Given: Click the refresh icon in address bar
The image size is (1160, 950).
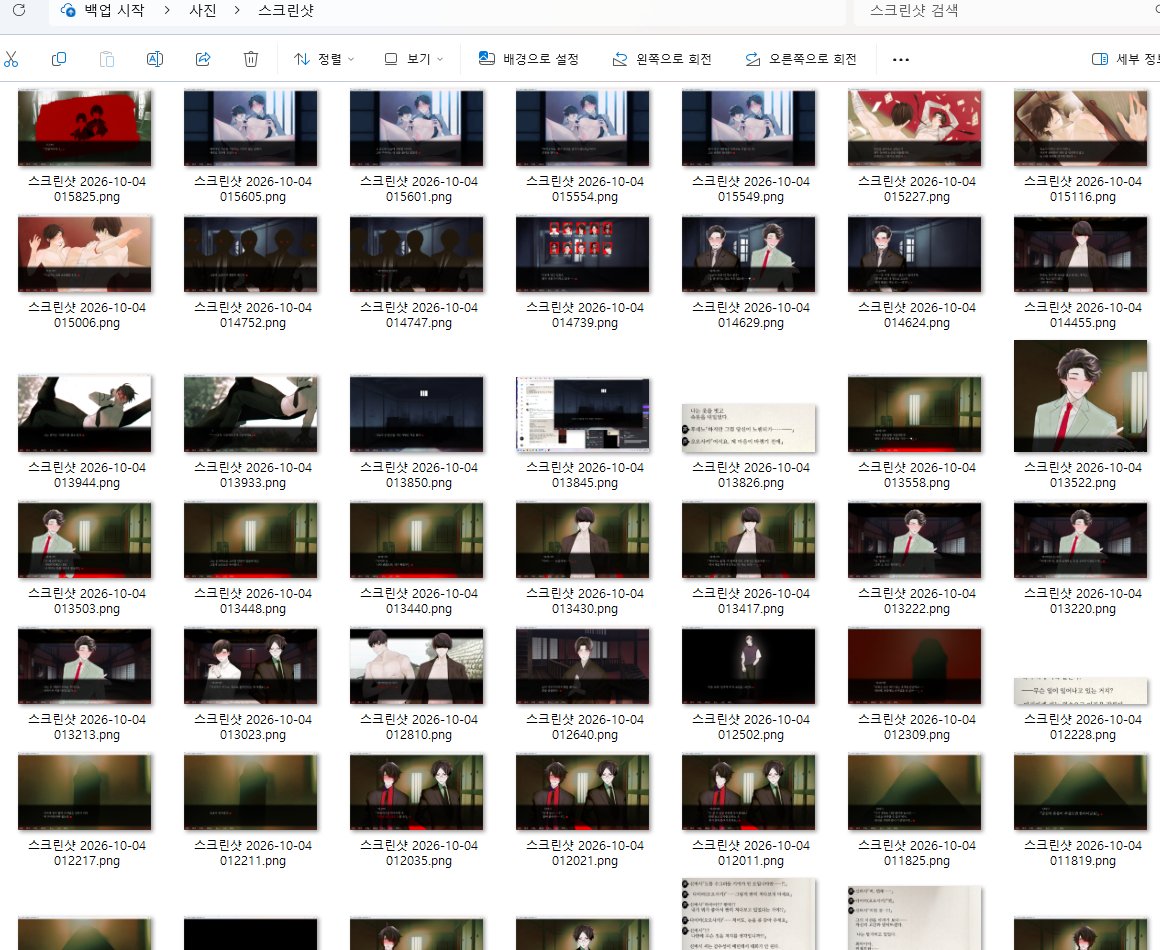Looking at the screenshot, I should pyautogui.click(x=19, y=10).
